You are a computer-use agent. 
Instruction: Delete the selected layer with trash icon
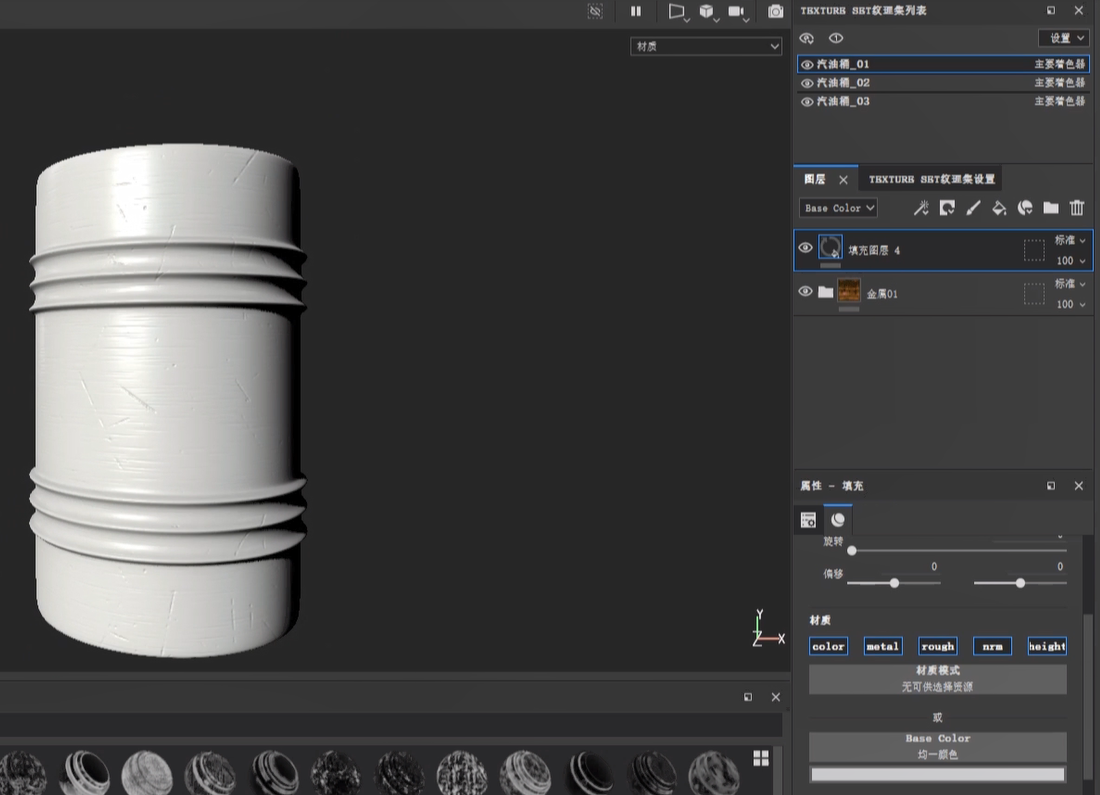(x=1077, y=208)
